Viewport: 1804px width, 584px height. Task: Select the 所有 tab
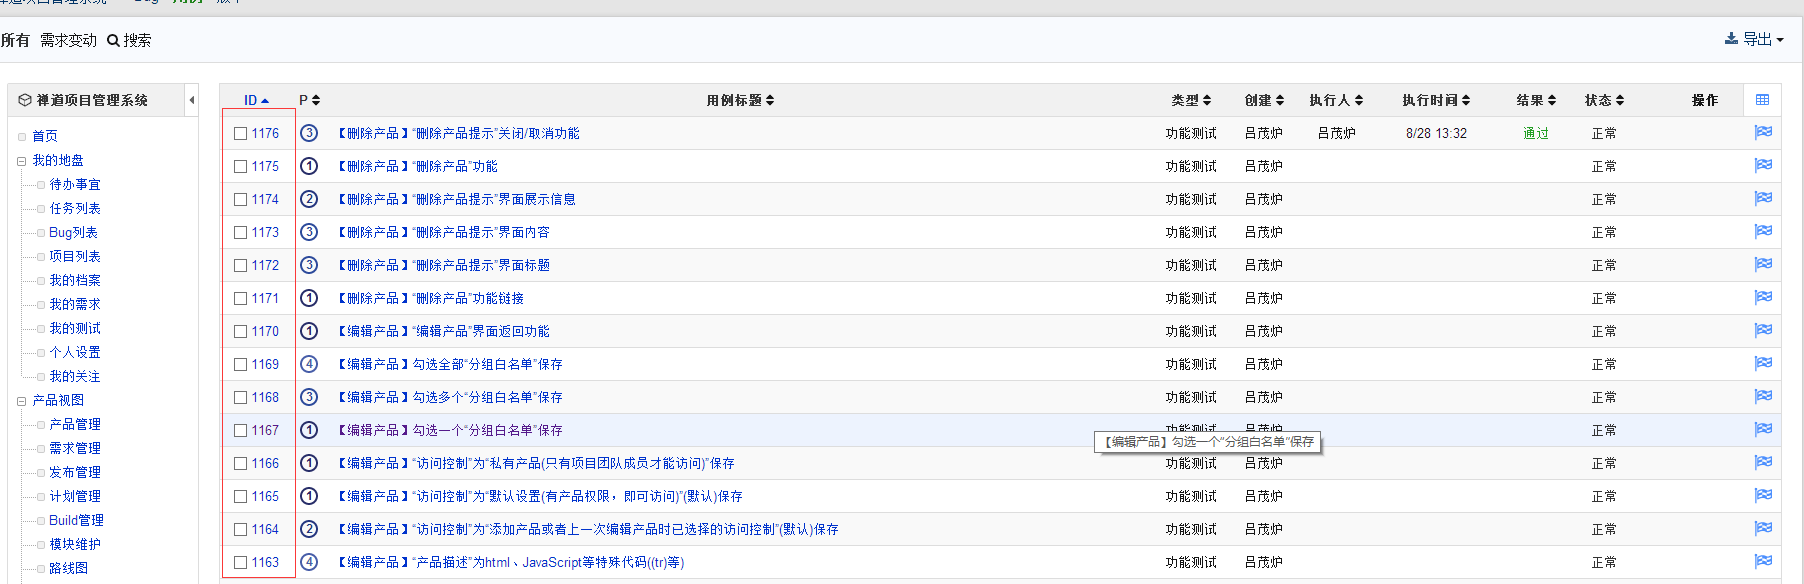point(15,40)
